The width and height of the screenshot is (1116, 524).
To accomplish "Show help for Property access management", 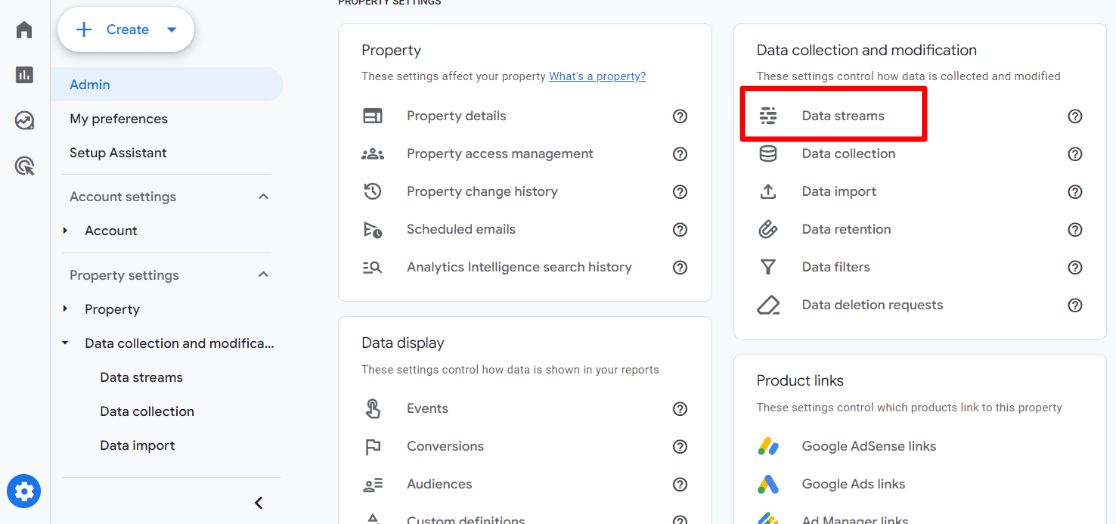I will pyautogui.click(x=680, y=154).
